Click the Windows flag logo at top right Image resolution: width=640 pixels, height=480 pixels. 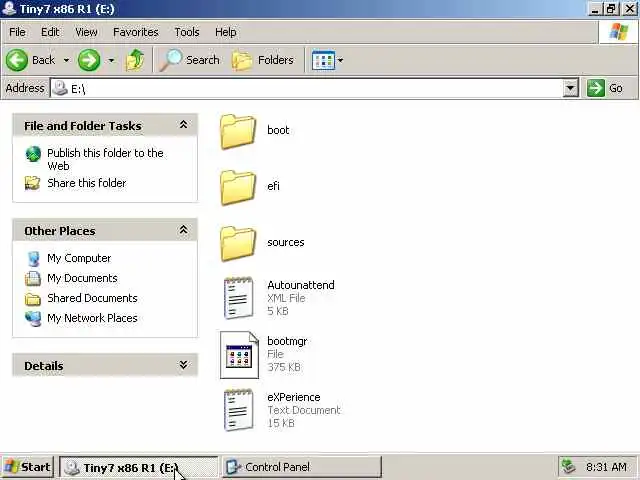point(619,31)
